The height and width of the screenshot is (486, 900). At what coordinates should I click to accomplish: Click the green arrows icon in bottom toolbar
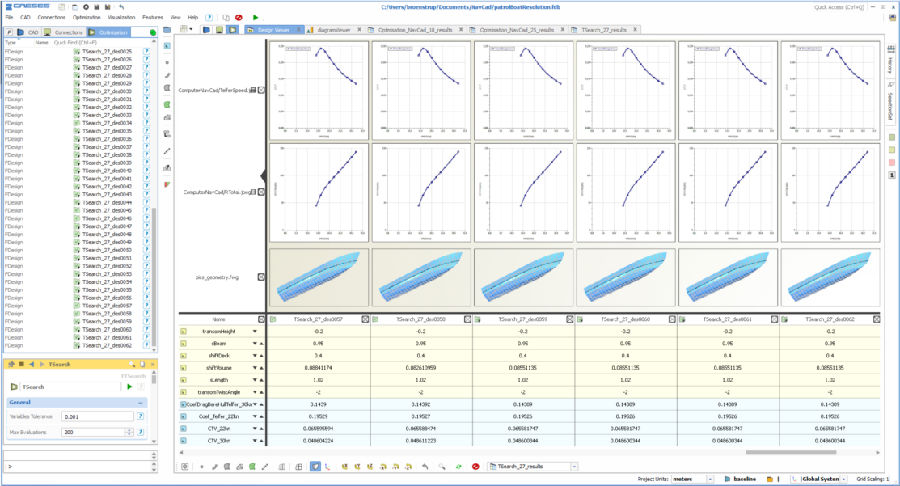click(459, 466)
